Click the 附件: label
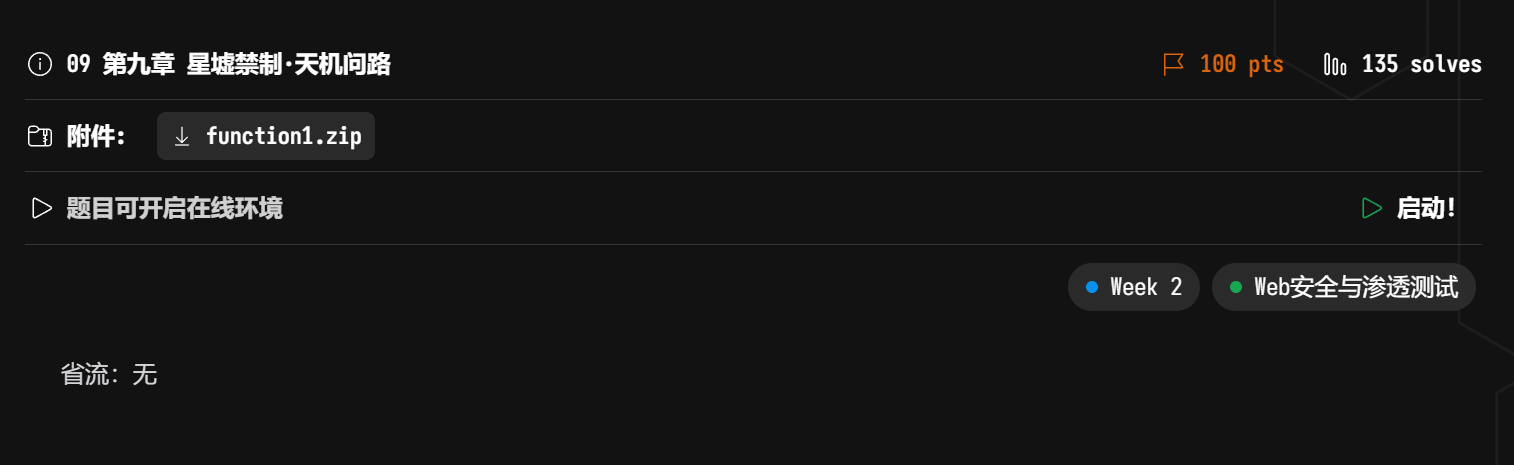The image size is (1514, 465). [x=96, y=137]
